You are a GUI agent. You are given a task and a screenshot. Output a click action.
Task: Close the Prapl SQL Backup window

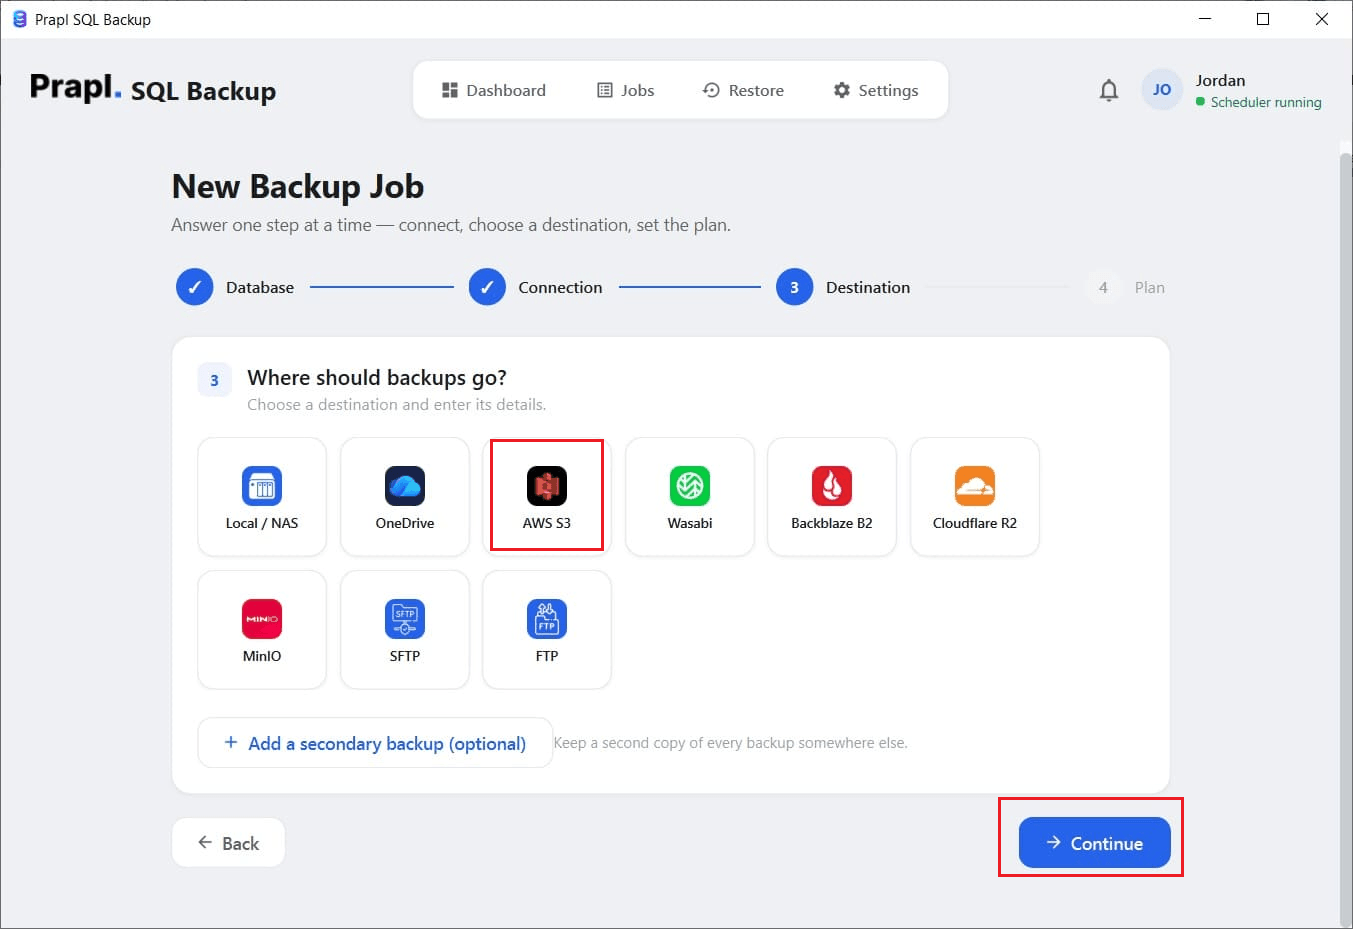click(x=1322, y=19)
